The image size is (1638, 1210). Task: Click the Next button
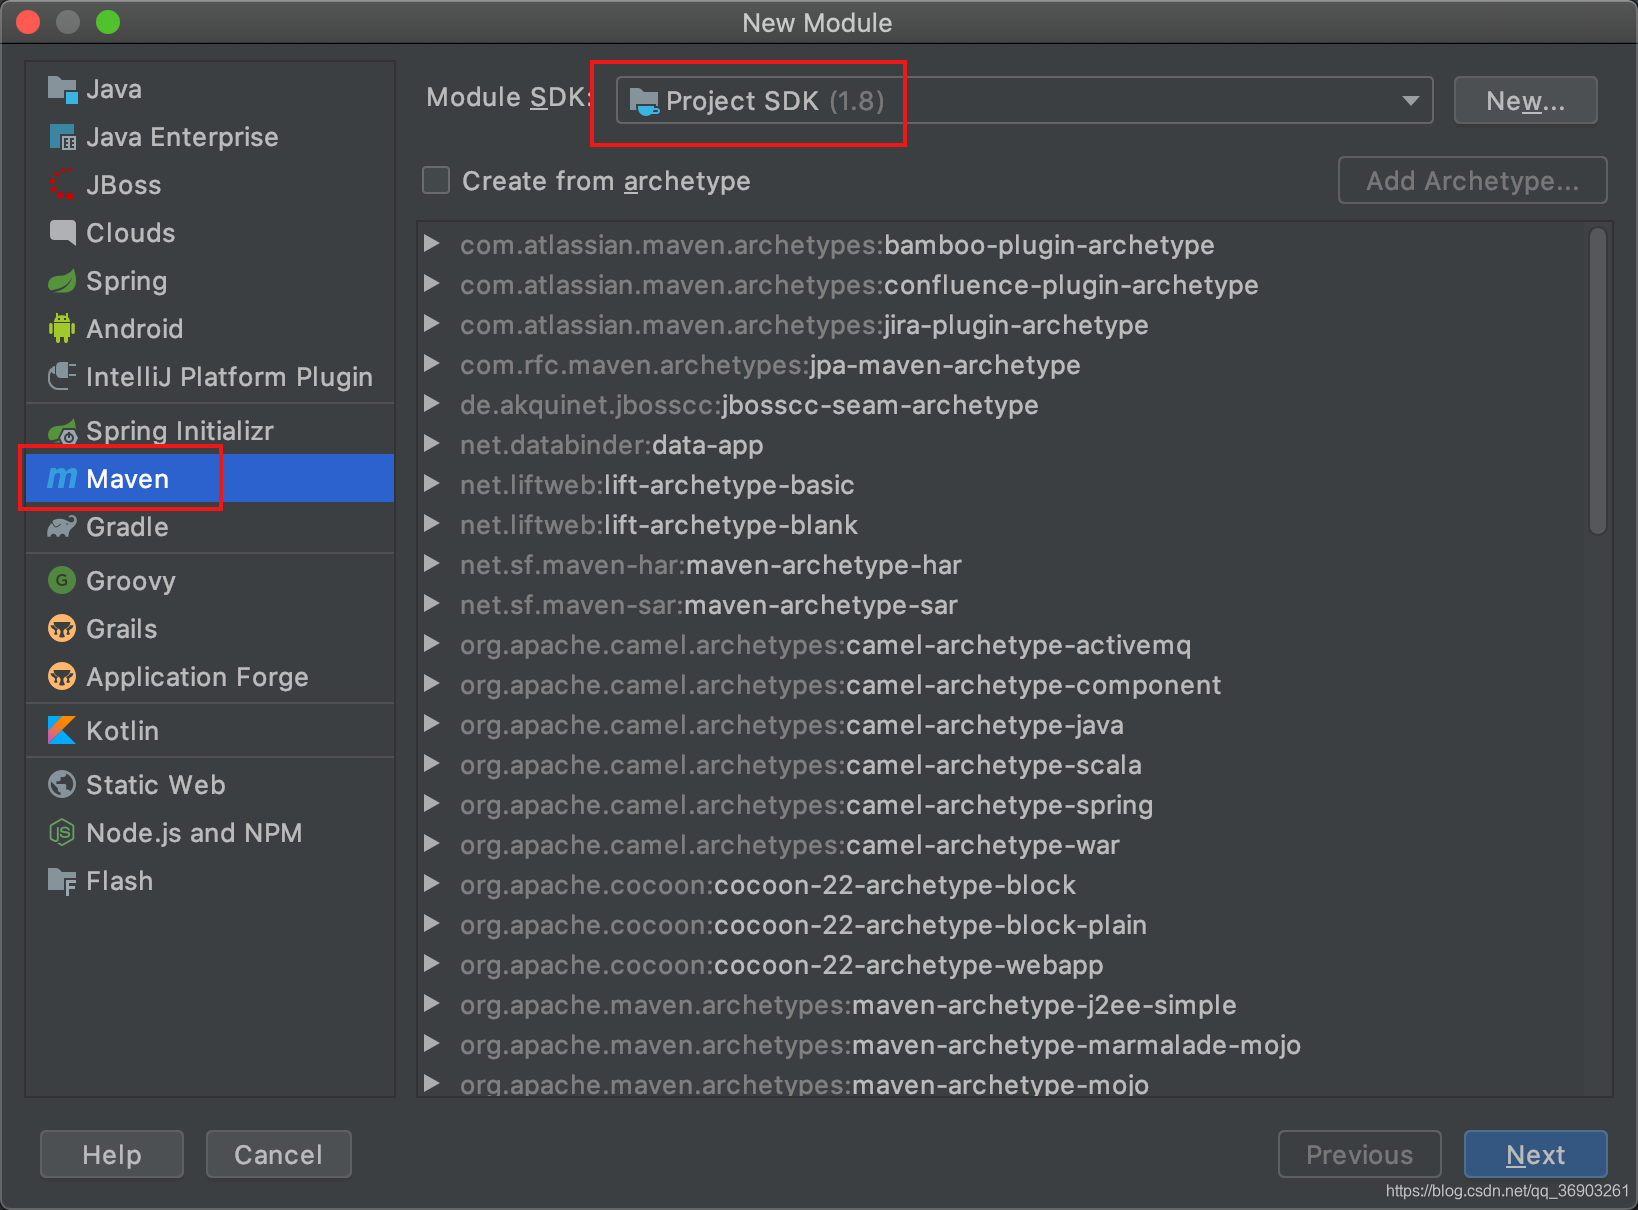click(x=1535, y=1155)
